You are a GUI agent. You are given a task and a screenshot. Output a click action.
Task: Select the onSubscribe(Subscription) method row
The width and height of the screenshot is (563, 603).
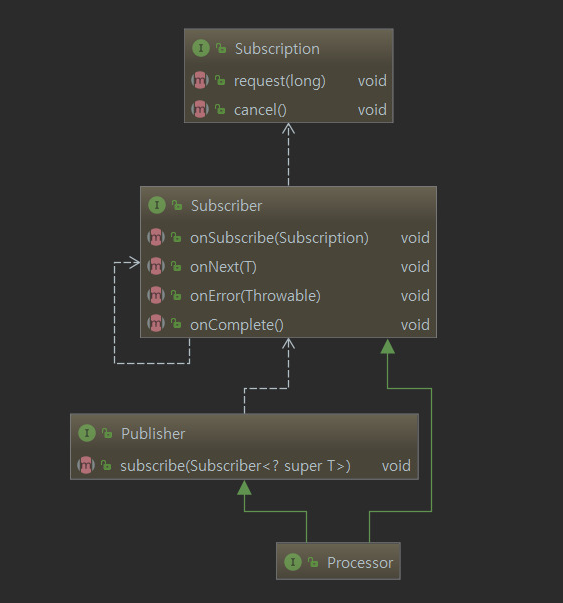tap(288, 238)
